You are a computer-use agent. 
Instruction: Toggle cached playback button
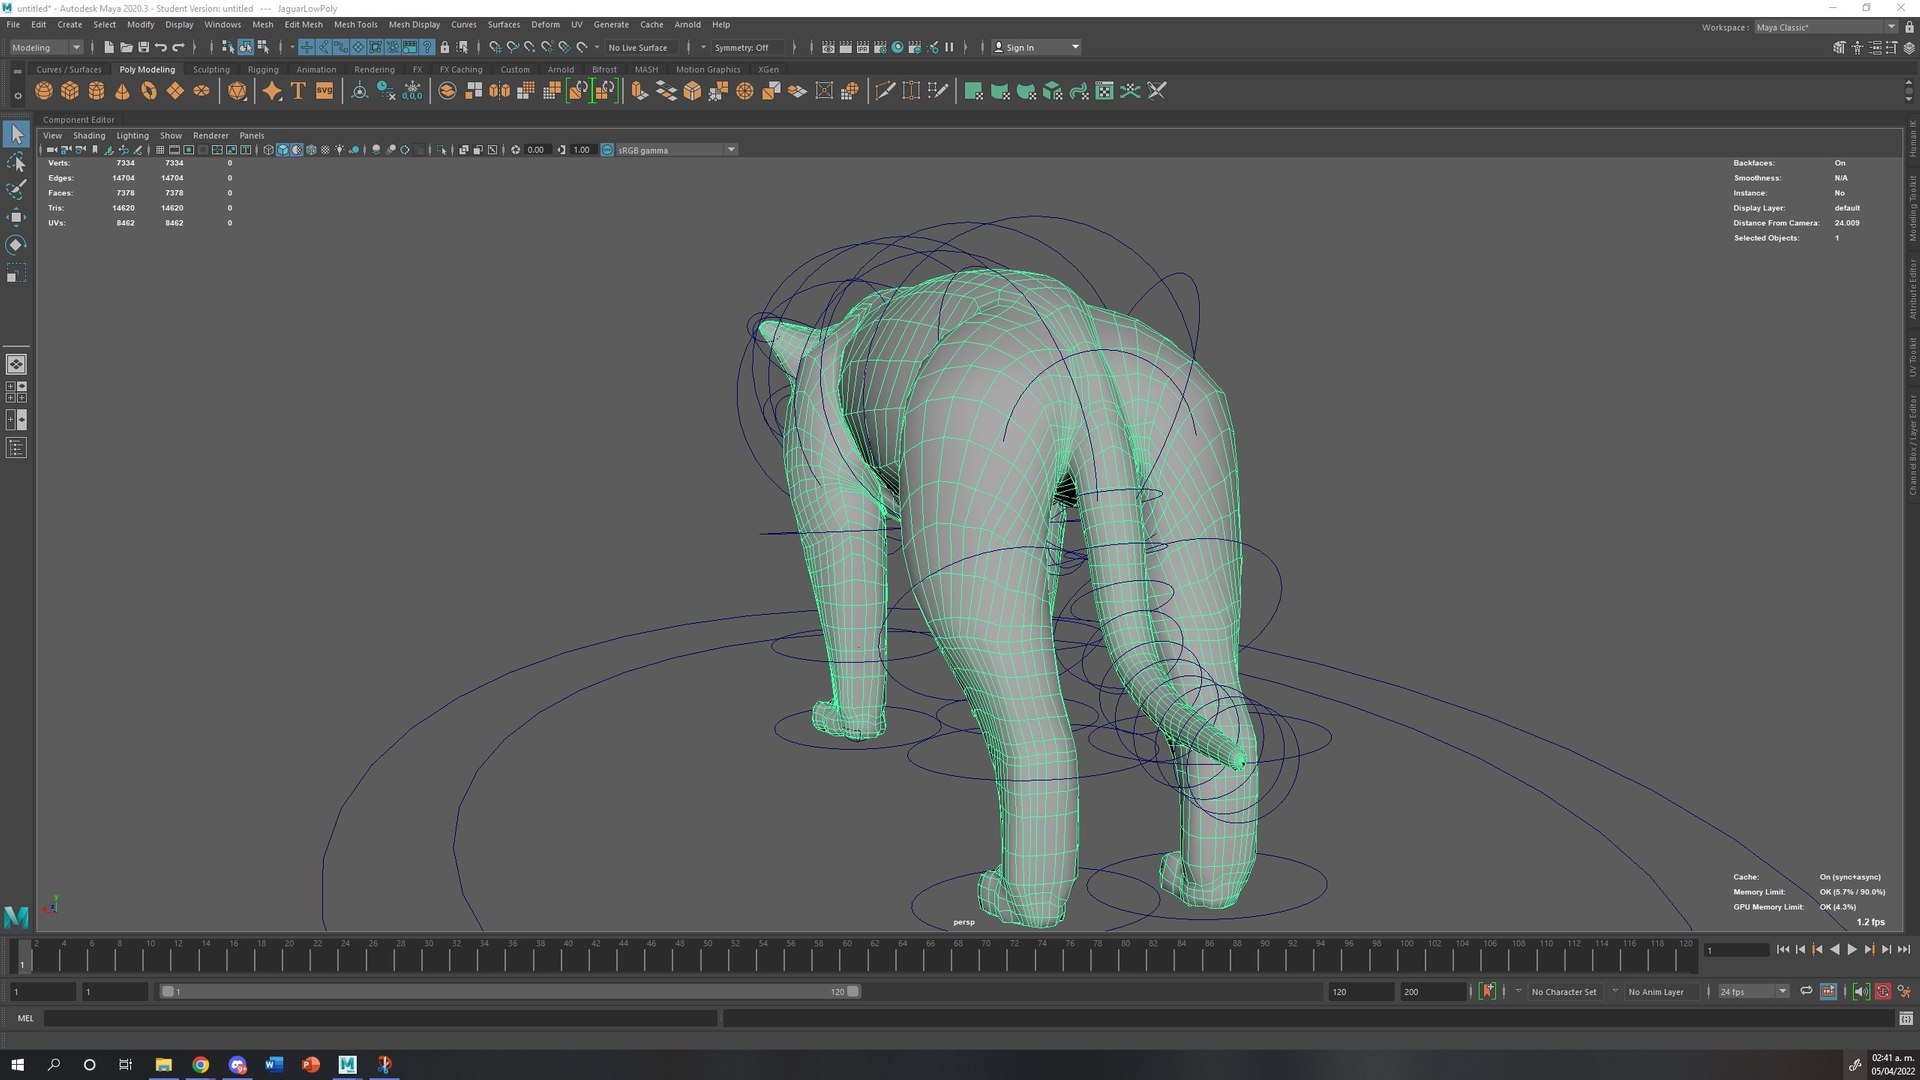(1828, 991)
